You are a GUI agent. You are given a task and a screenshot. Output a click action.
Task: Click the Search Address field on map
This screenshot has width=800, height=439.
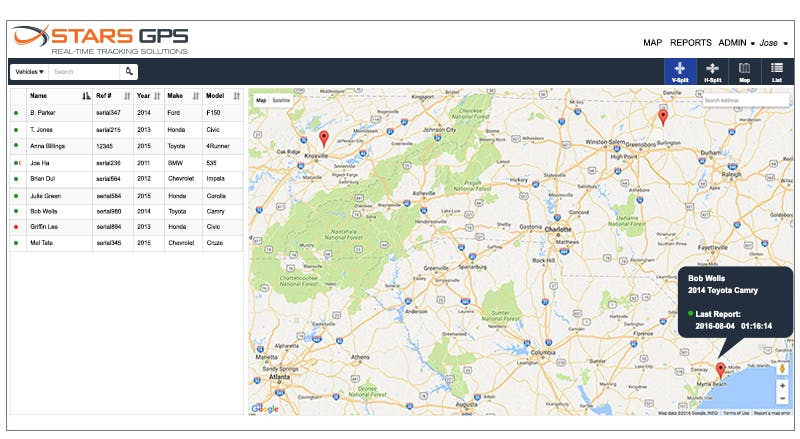coord(744,101)
